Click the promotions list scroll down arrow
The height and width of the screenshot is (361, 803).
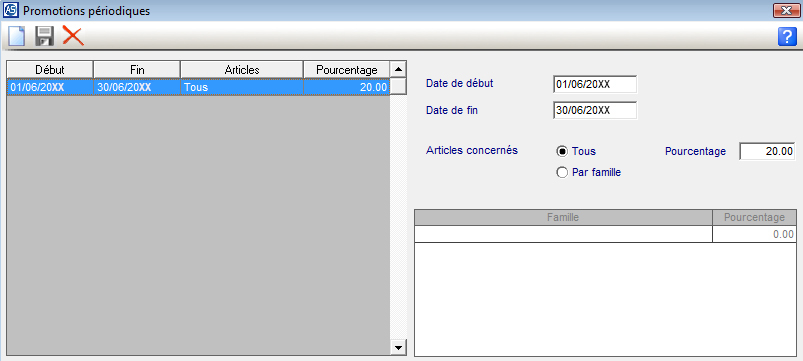pyautogui.click(x=398, y=348)
